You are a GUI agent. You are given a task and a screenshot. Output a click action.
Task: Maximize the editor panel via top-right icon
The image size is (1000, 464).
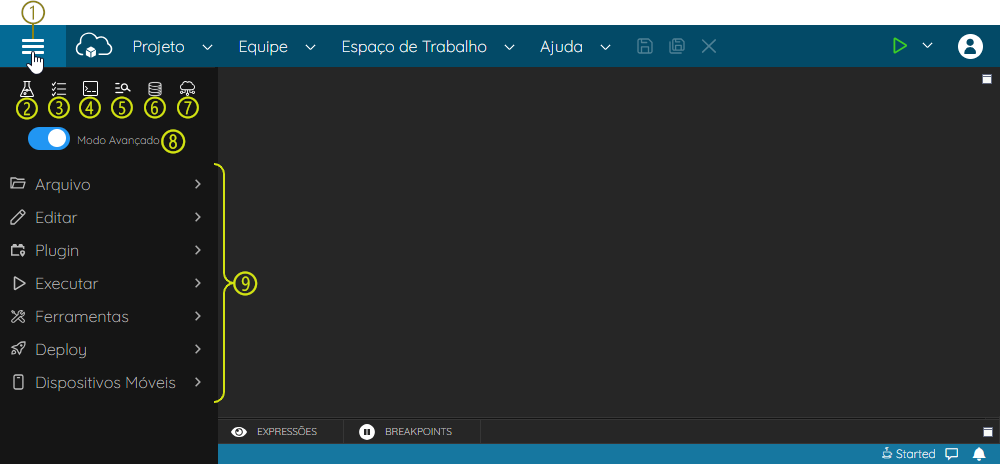987,79
